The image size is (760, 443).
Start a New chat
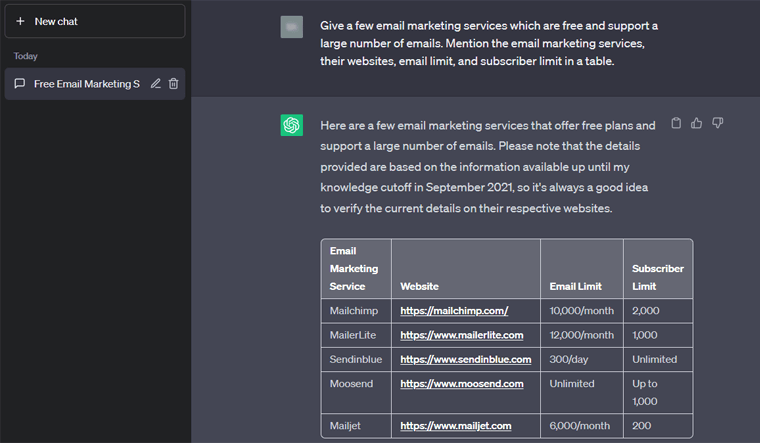[x=95, y=21]
